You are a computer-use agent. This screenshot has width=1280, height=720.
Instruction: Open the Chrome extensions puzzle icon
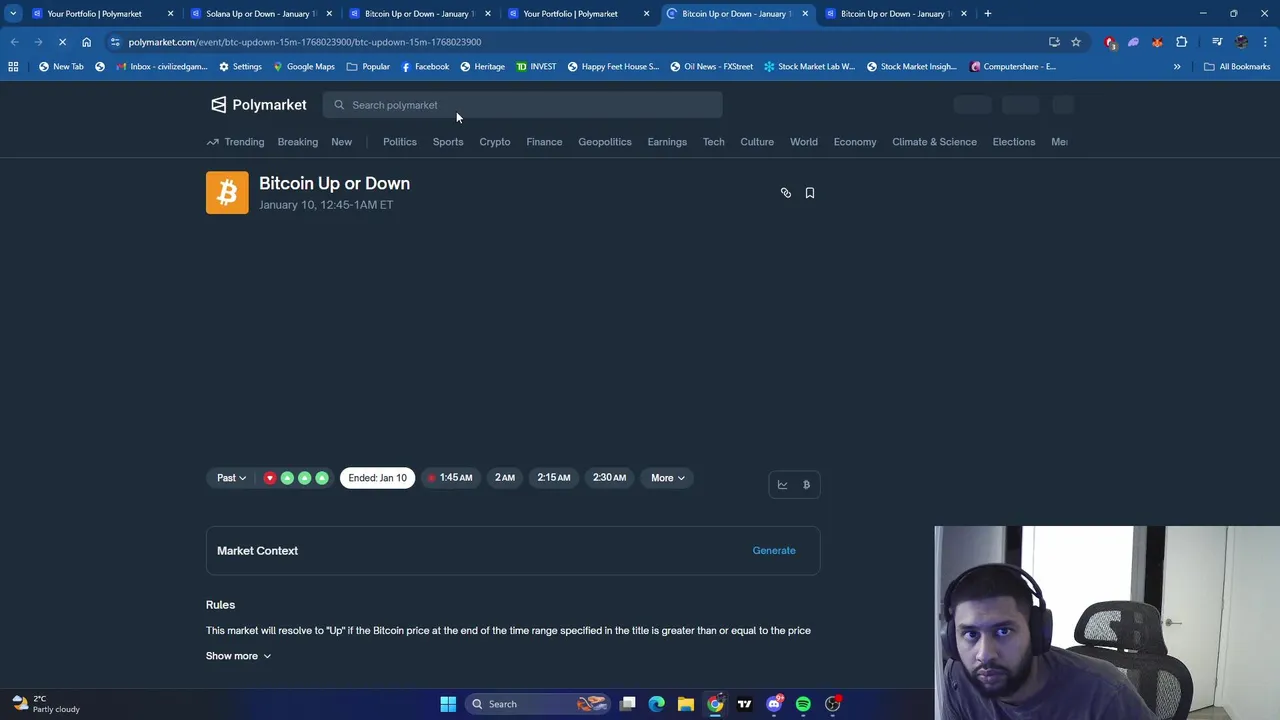(x=1182, y=42)
